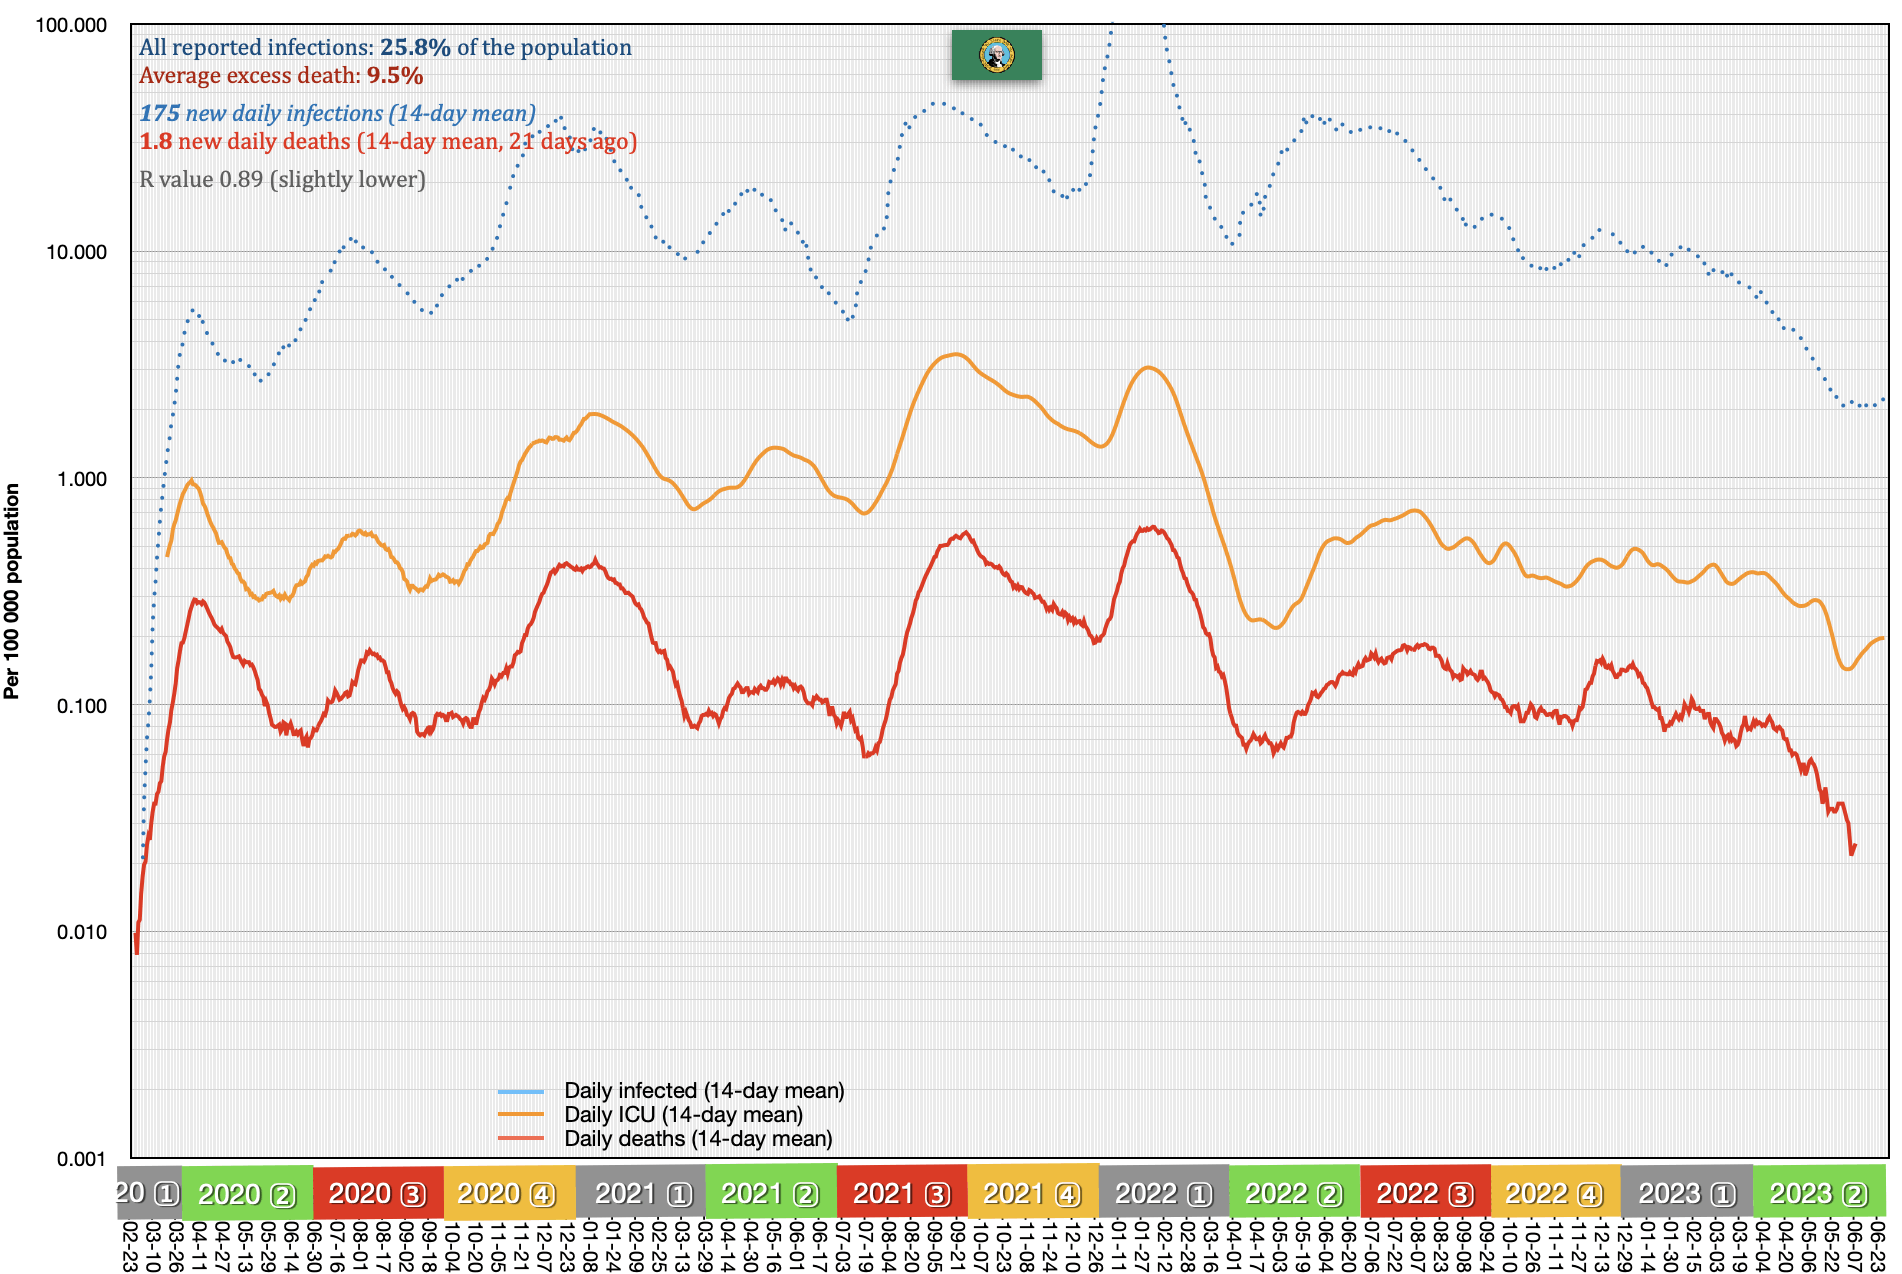
Task: Click the Washington state flag icon
Action: tap(996, 55)
